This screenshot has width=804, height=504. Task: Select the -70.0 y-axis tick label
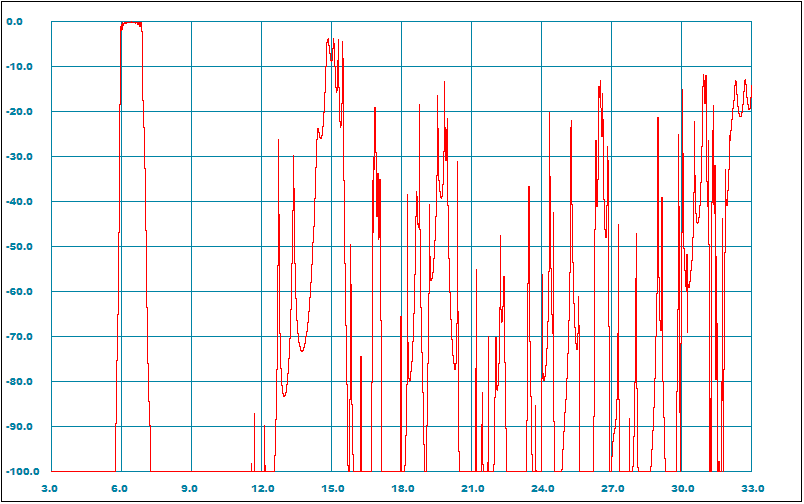pos(22,337)
